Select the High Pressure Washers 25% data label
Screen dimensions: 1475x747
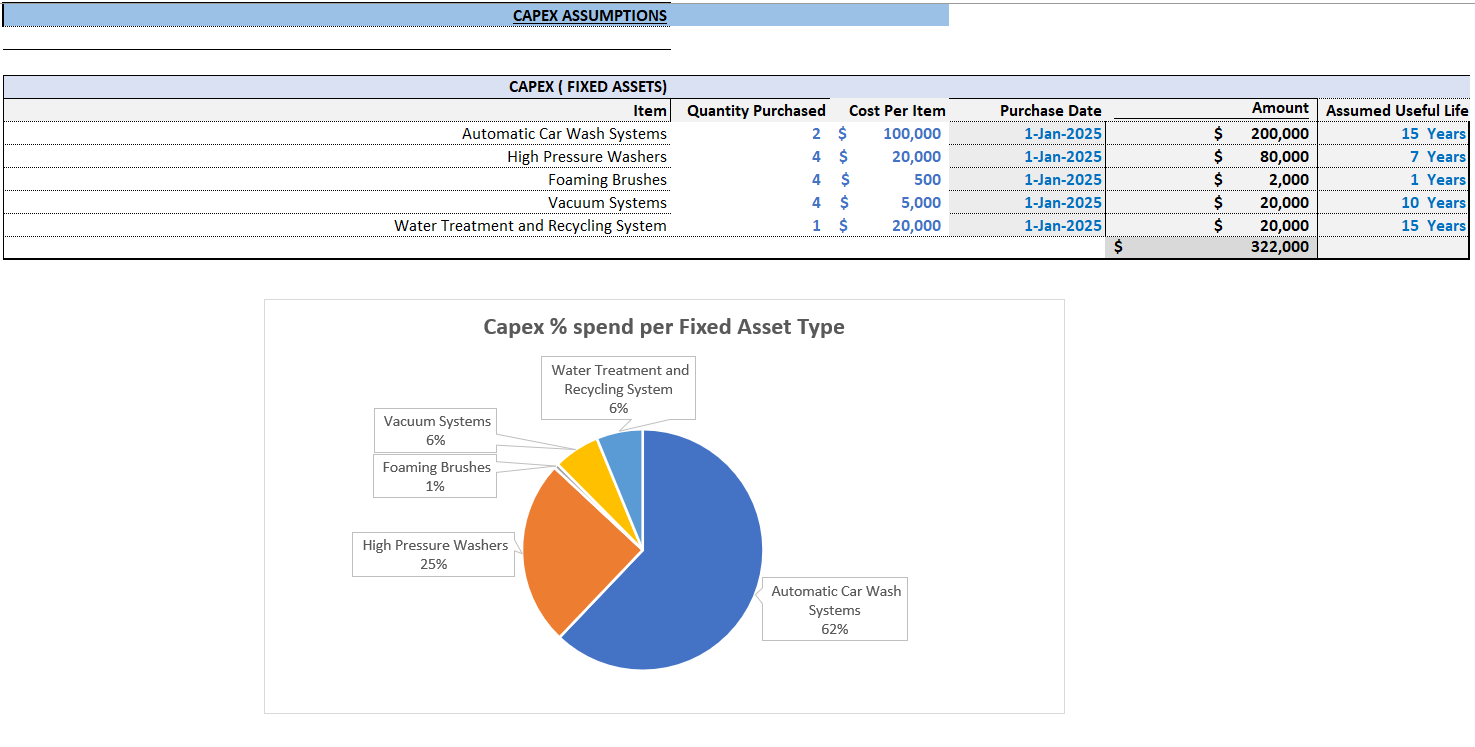tap(433, 554)
